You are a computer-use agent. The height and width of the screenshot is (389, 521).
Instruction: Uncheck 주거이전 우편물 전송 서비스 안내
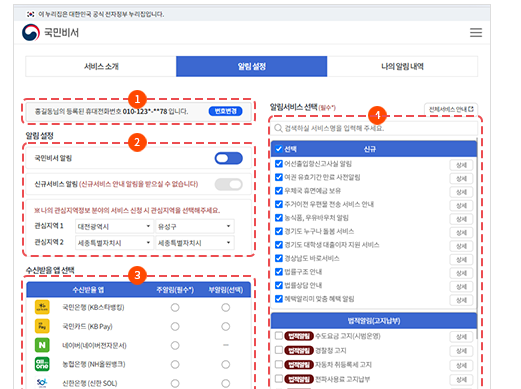point(279,204)
